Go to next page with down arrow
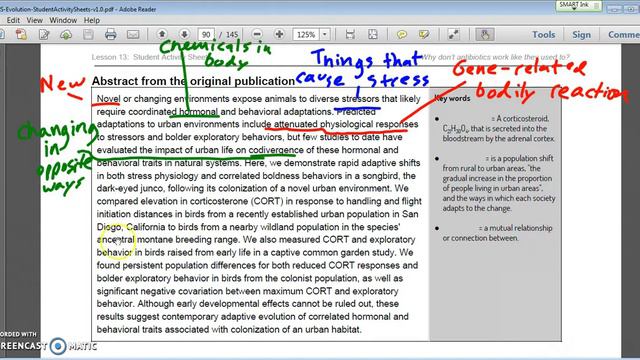Viewport: 640px width, 360px height. [x=184, y=34]
